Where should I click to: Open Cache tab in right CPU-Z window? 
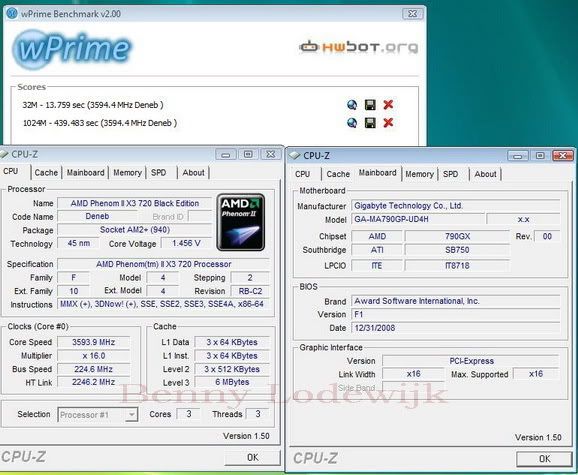pyautogui.click(x=338, y=174)
